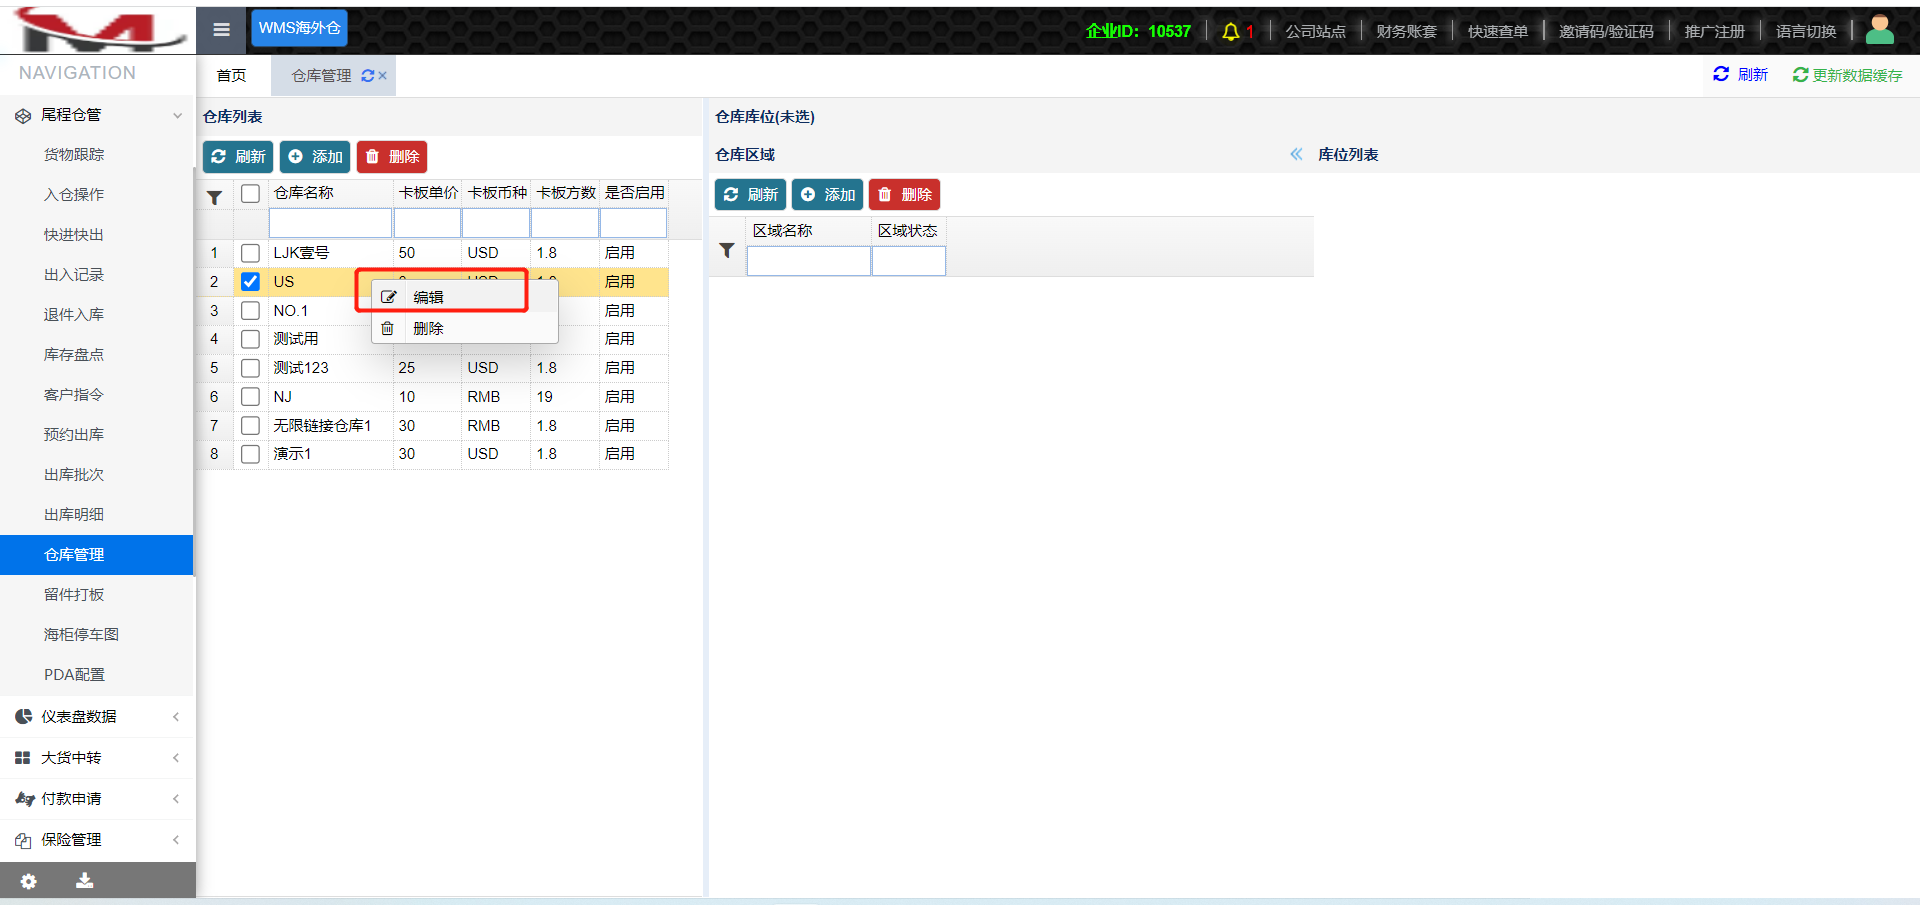The width and height of the screenshot is (1920, 905).
Task: Click red 删除 button in warehouse list toolbar
Action: [x=392, y=157]
